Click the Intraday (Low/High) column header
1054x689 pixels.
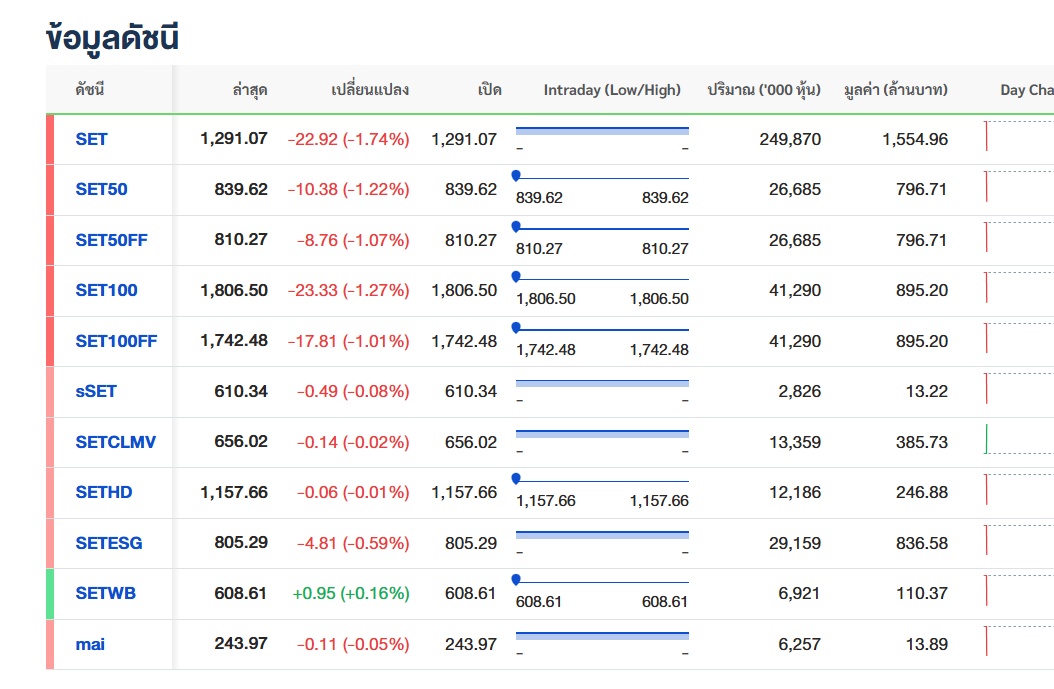click(x=612, y=90)
